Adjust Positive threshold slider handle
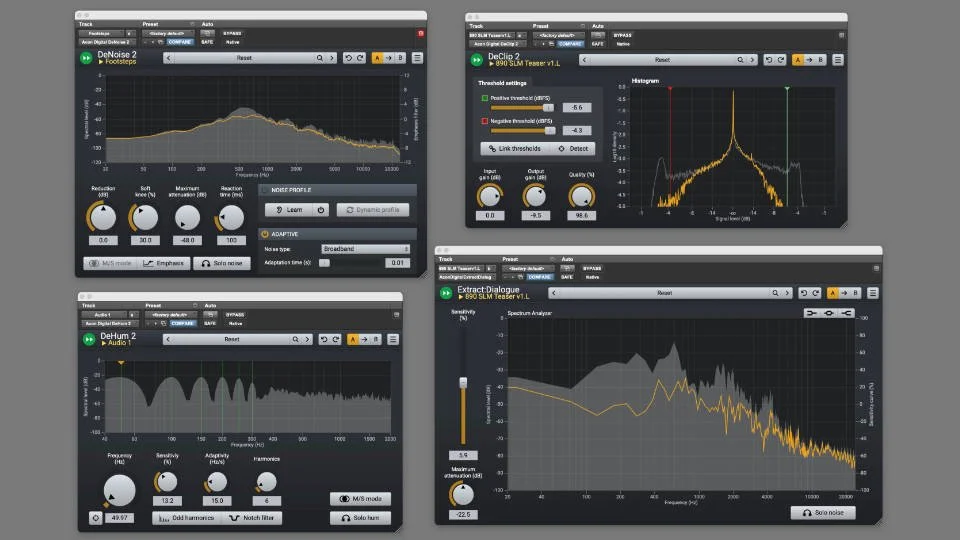Screen dimensions: 960x540 (x=548, y=108)
